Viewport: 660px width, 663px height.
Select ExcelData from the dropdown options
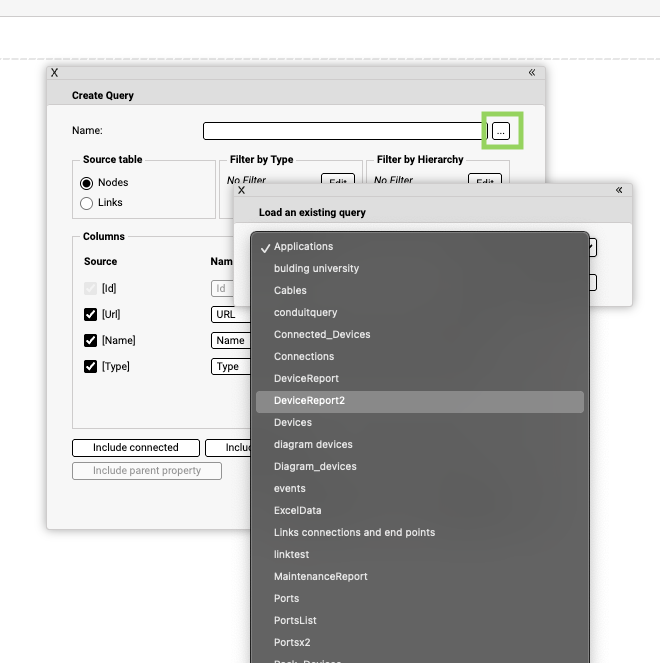[297, 511]
